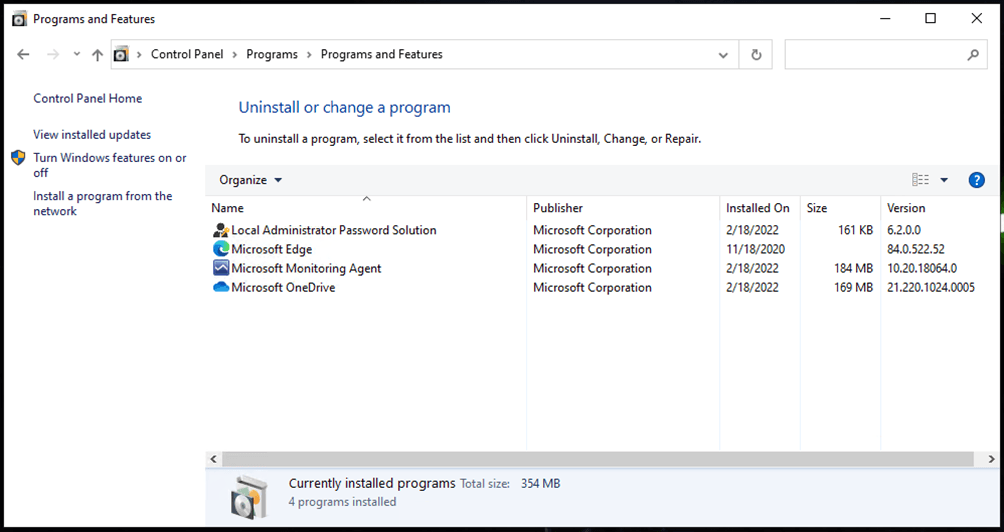This screenshot has width=1004, height=532.
Task: Select the Microsoft OneDrive cloud icon
Action: click(221, 287)
